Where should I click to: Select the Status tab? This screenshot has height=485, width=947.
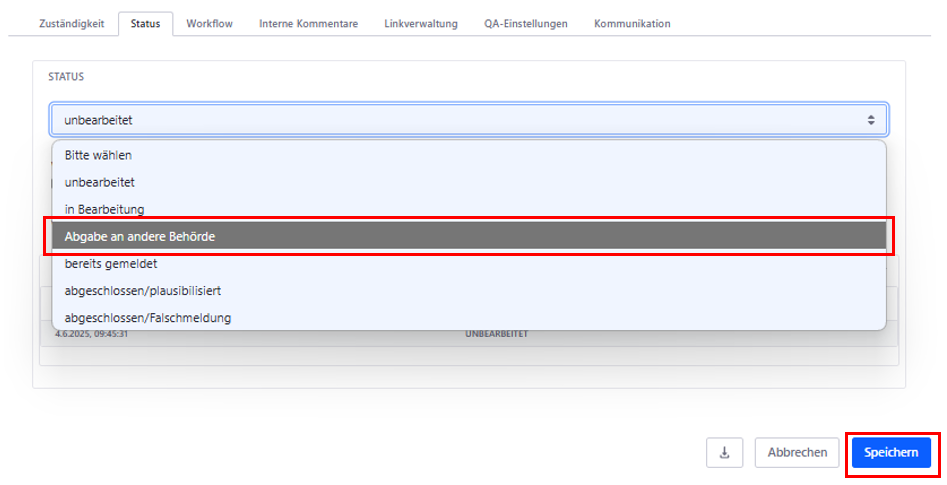point(146,24)
